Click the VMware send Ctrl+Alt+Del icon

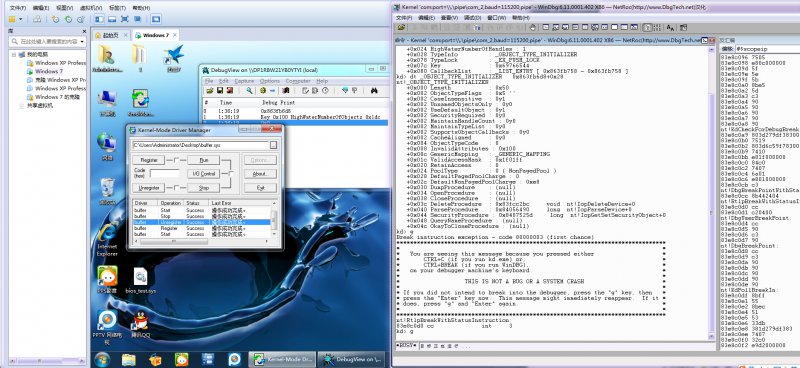pyautogui.click(x=37, y=19)
